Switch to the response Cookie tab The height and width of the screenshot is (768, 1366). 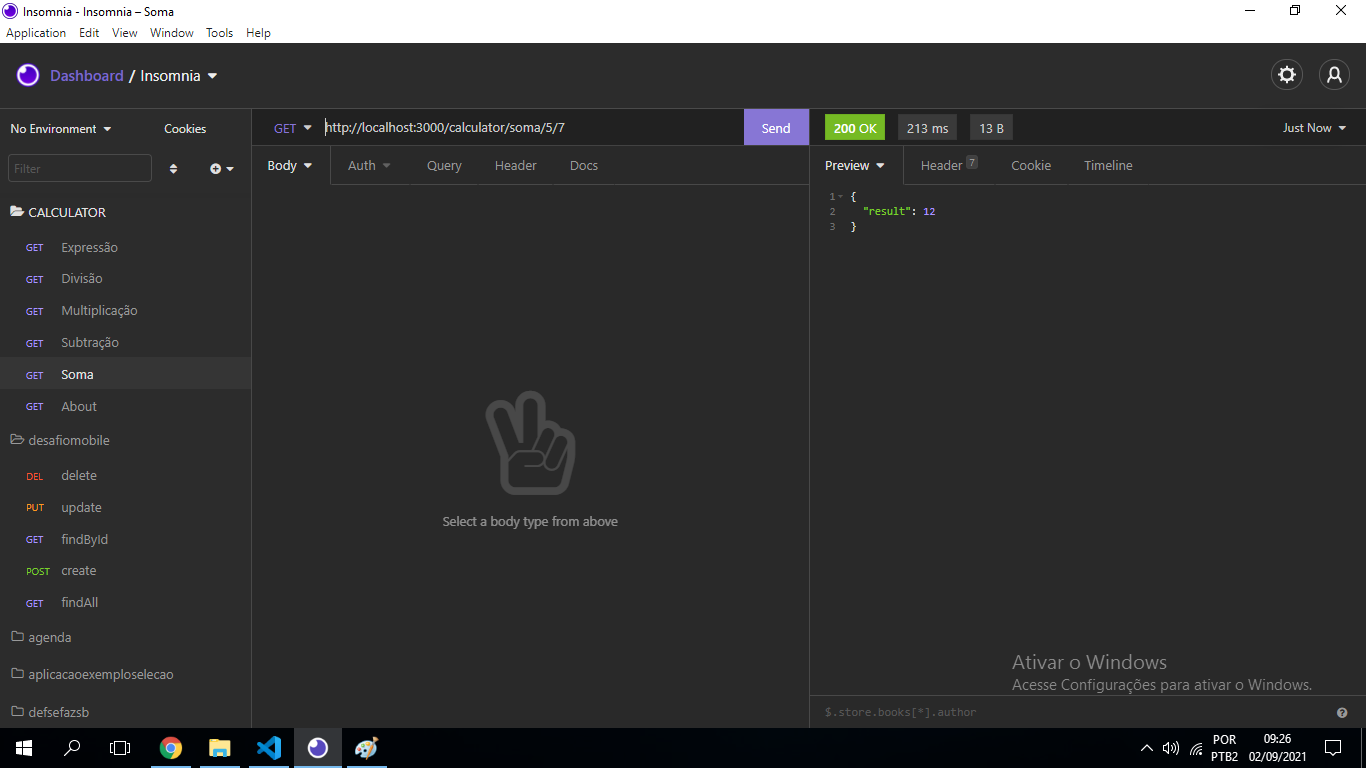pyautogui.click(x=1031, y=166)
